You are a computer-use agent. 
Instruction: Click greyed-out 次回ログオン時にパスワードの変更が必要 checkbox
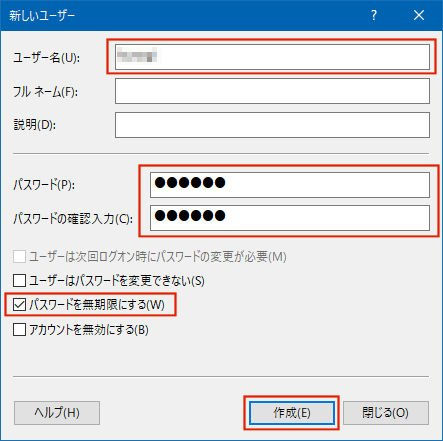coord(19,257)
